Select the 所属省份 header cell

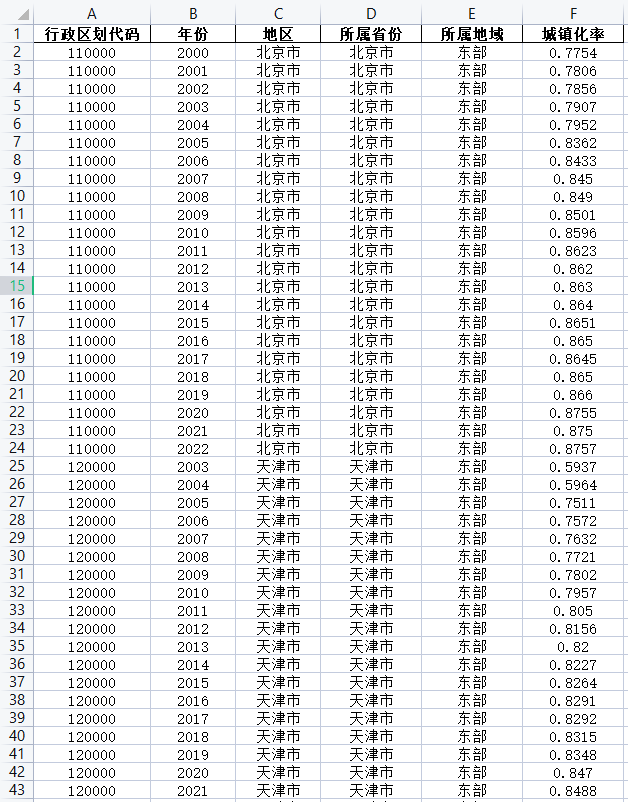[371, 34]
